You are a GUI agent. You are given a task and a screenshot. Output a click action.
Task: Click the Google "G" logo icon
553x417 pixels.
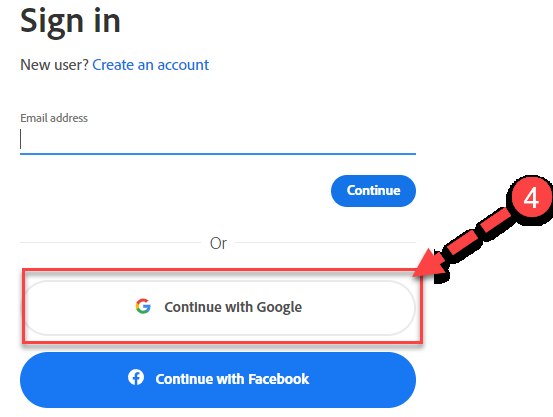click(143, 306)
